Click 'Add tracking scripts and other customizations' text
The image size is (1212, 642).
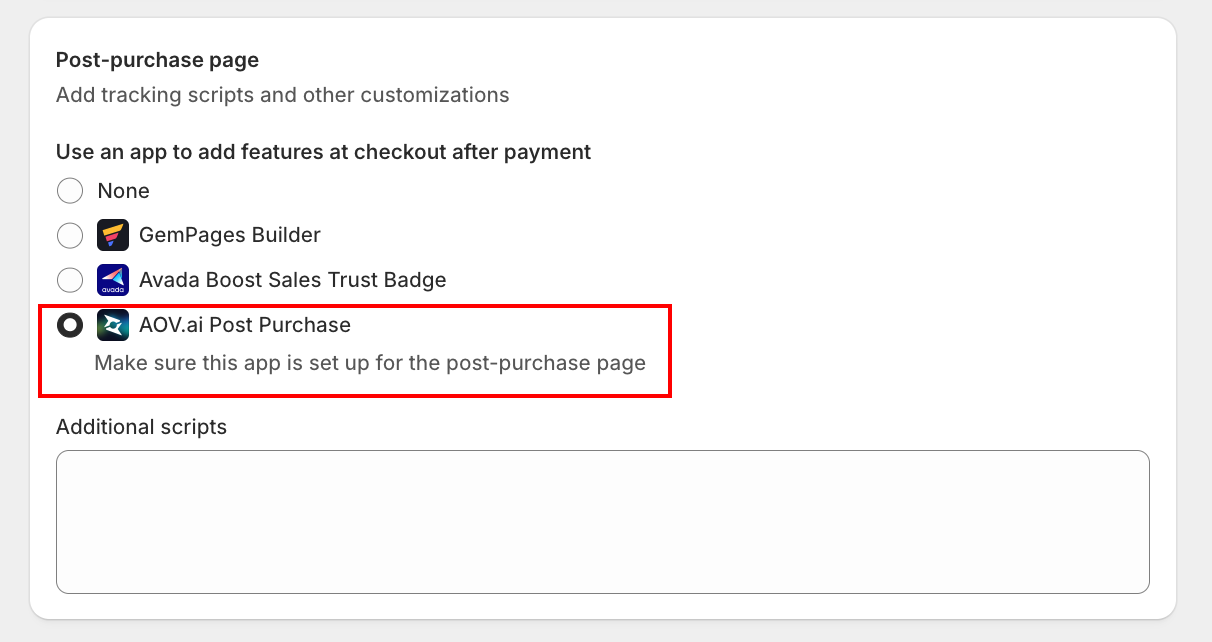(283, 95)
